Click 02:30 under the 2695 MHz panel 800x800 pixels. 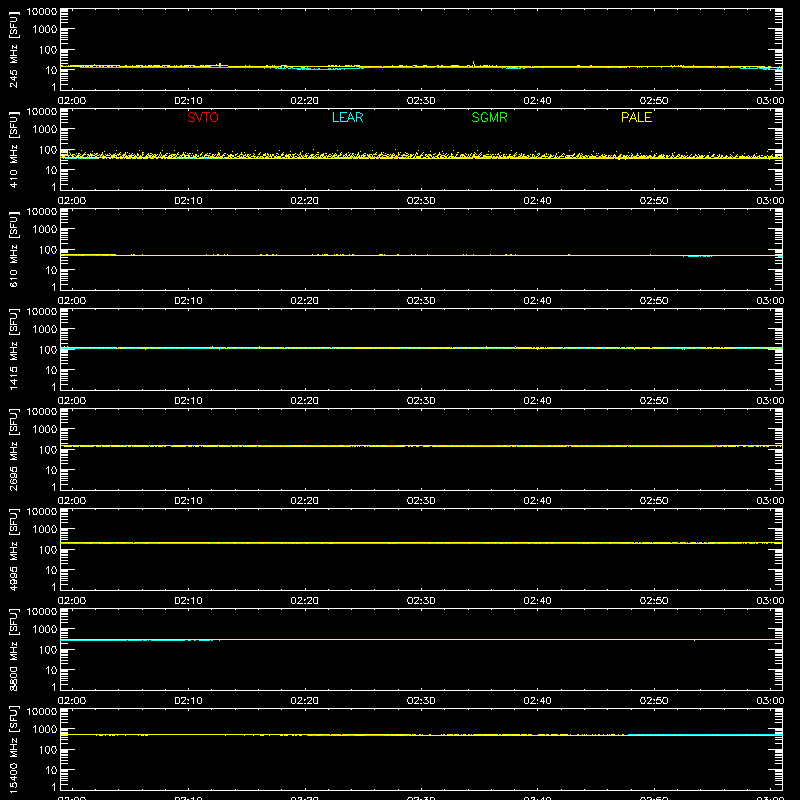point(421,501)
